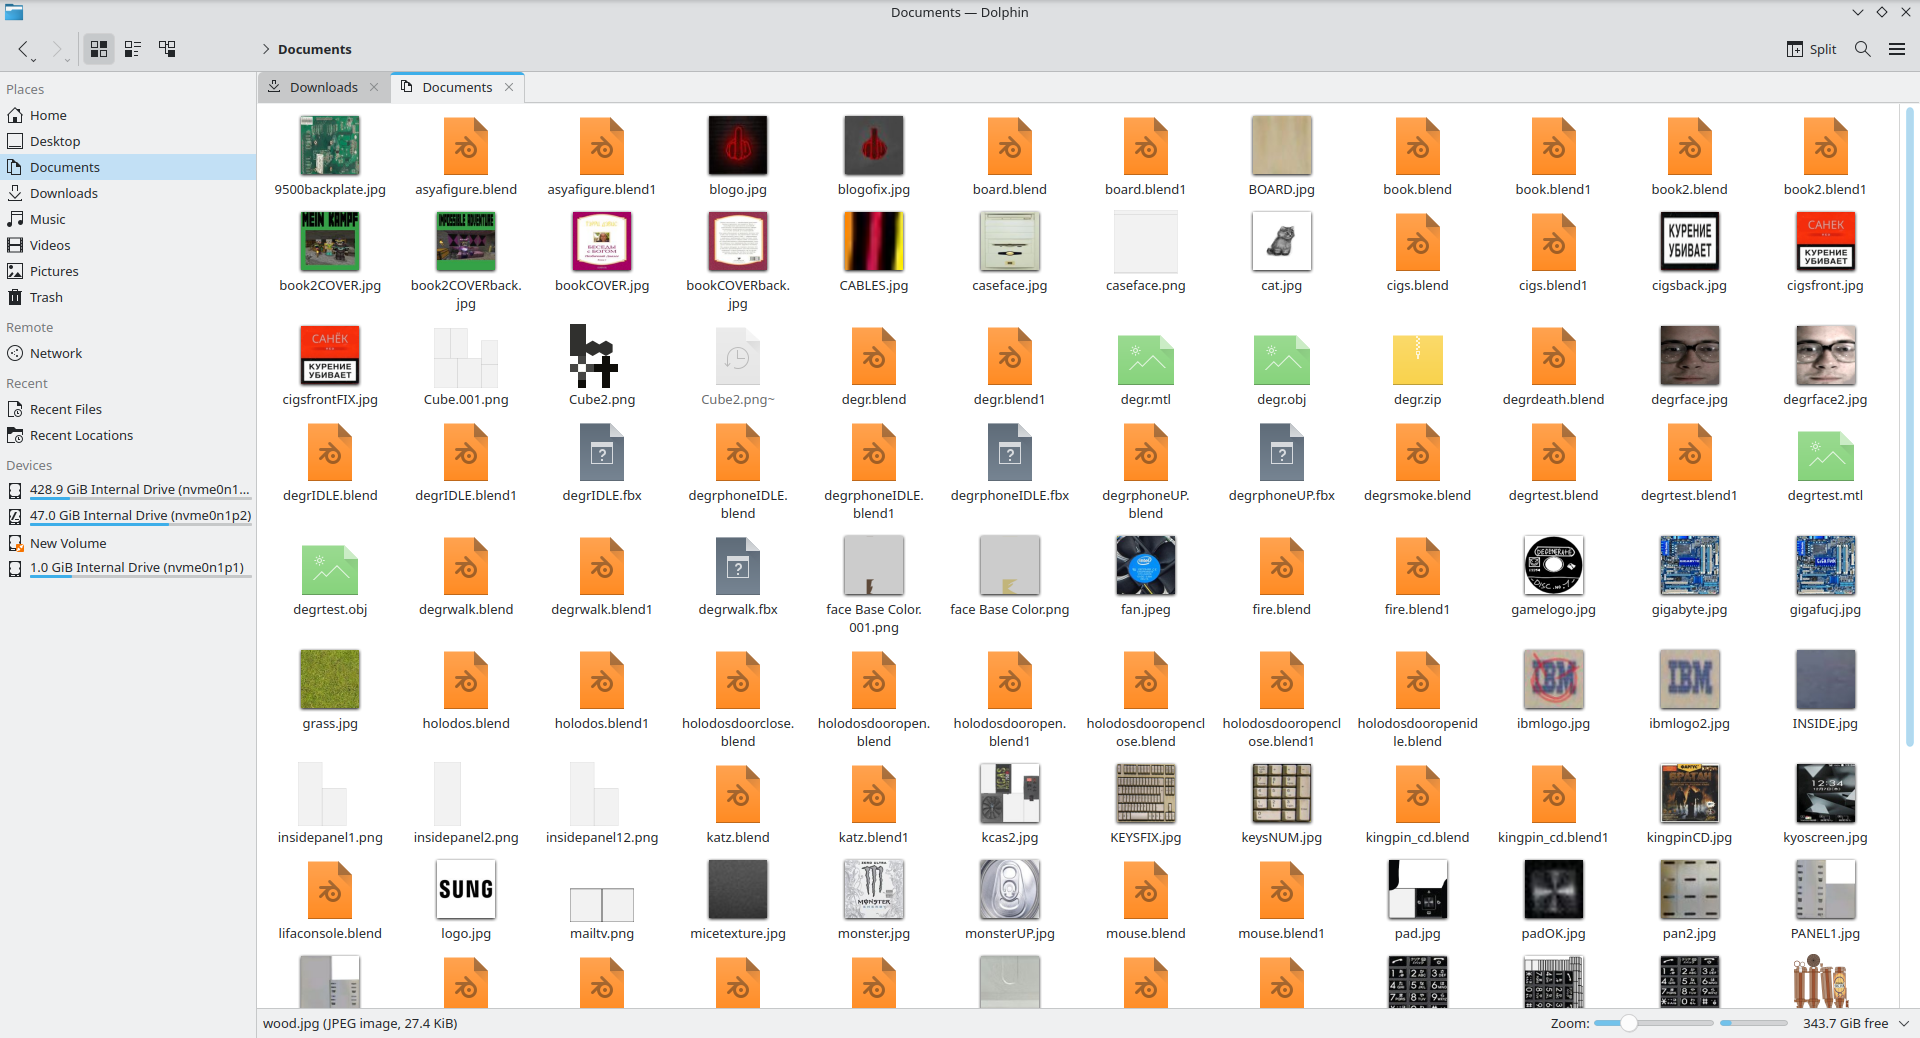Switch to Compact view mode

tap(133, 49)
